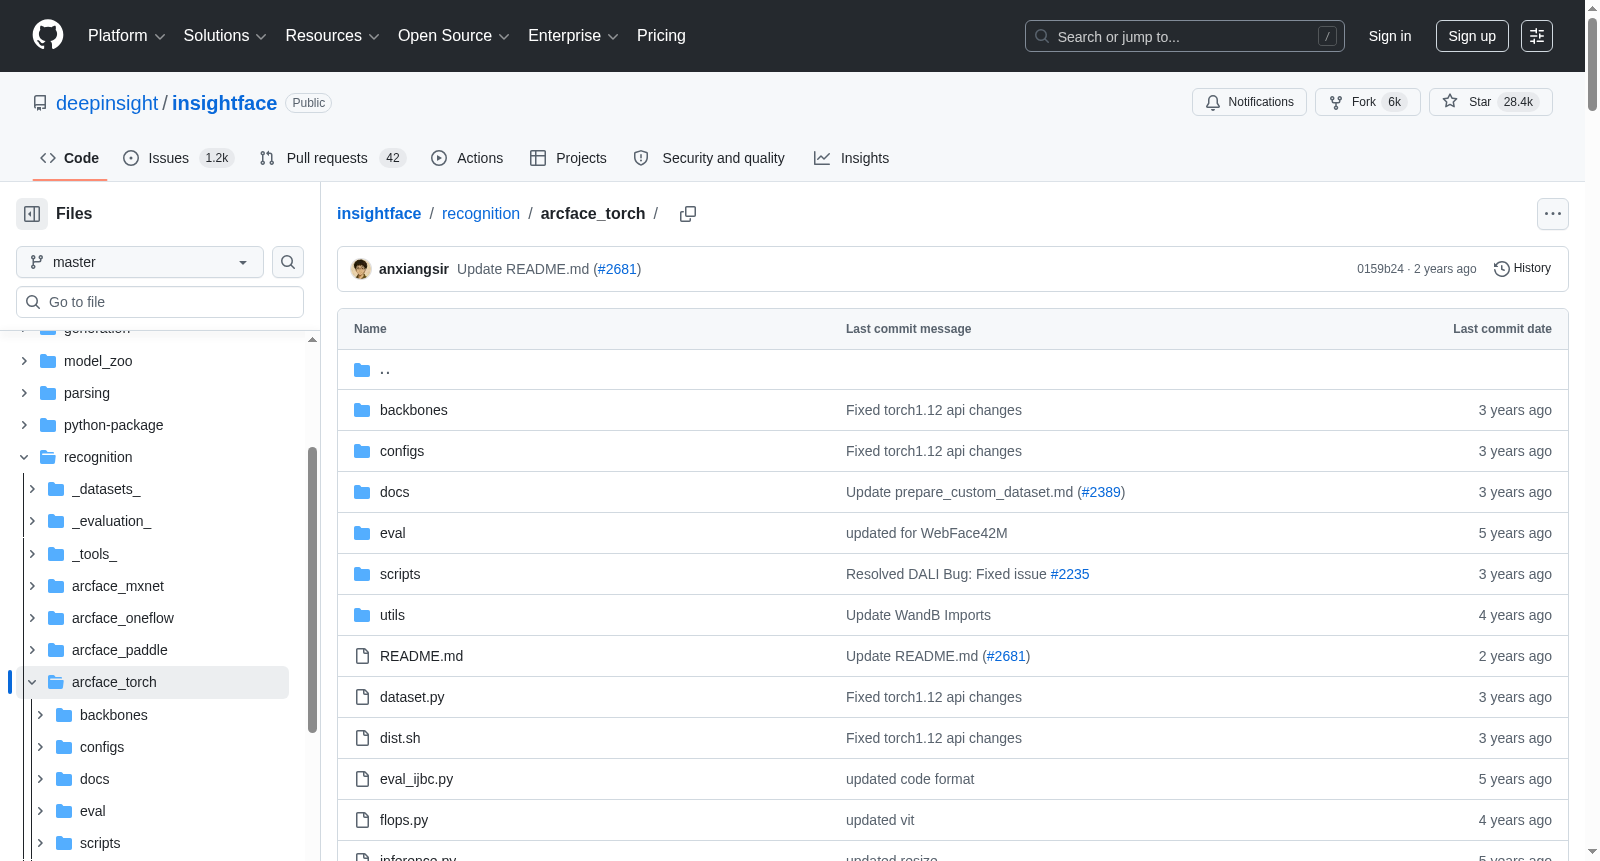This screenshot has height=861, width=1600.
Task: Open the master branch selector dropdown
Action: 140,262
